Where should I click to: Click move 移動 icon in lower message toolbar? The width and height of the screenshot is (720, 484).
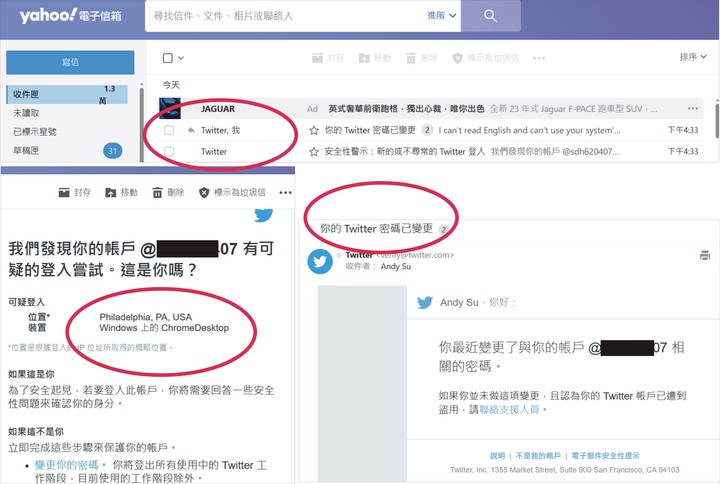point(111,192)
